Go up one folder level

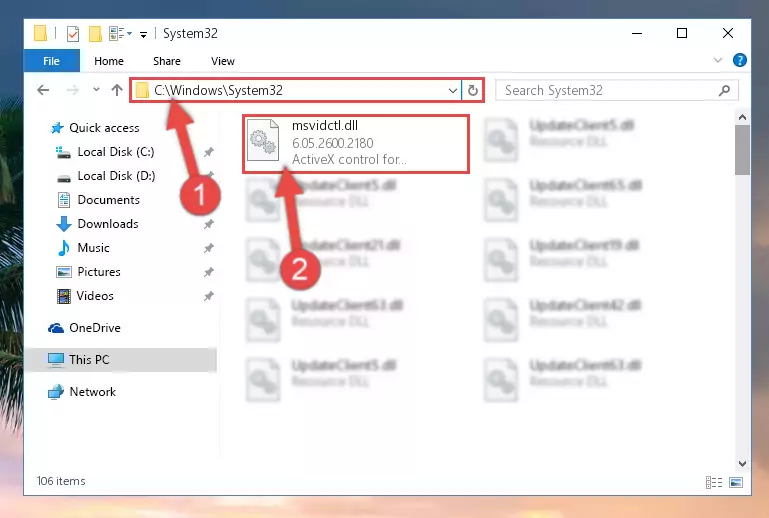coord(117,90)
